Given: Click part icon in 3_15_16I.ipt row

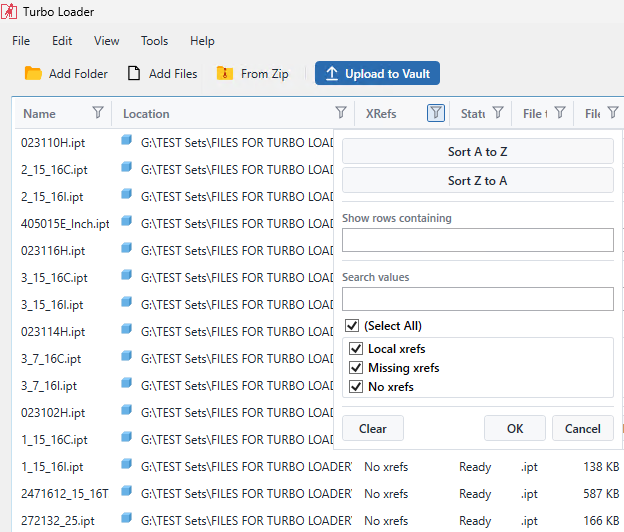Looking at the screenshot, I should 127,302.
